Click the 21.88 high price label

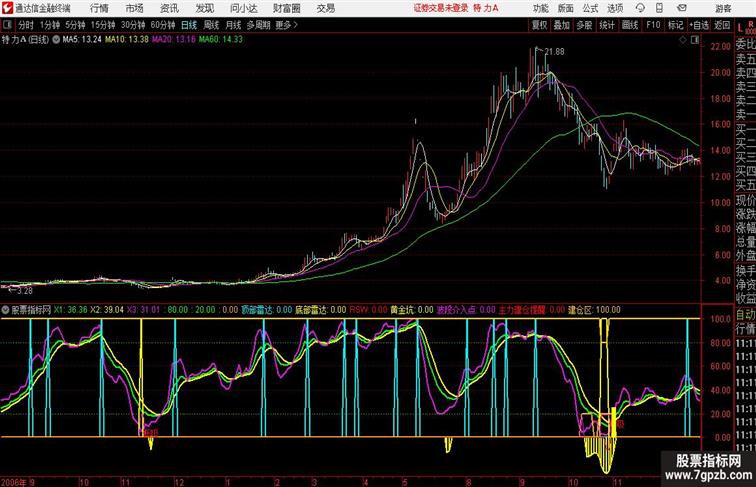[x=554, y=52]
